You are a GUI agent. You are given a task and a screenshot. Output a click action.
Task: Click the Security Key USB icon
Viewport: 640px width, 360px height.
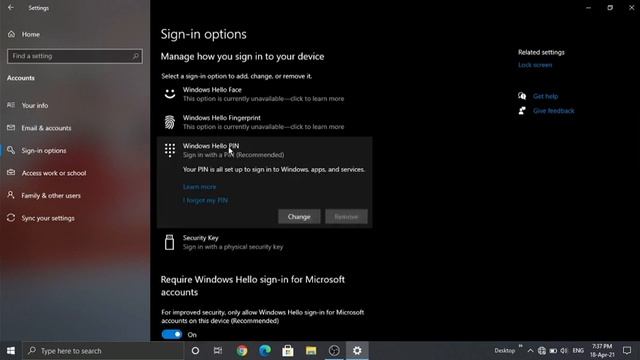coord(169,242)
